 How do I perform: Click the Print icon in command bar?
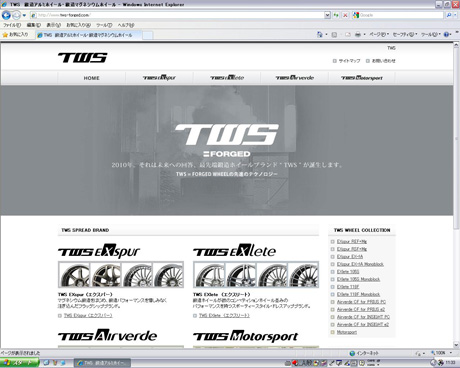click(x=358, y=34)
